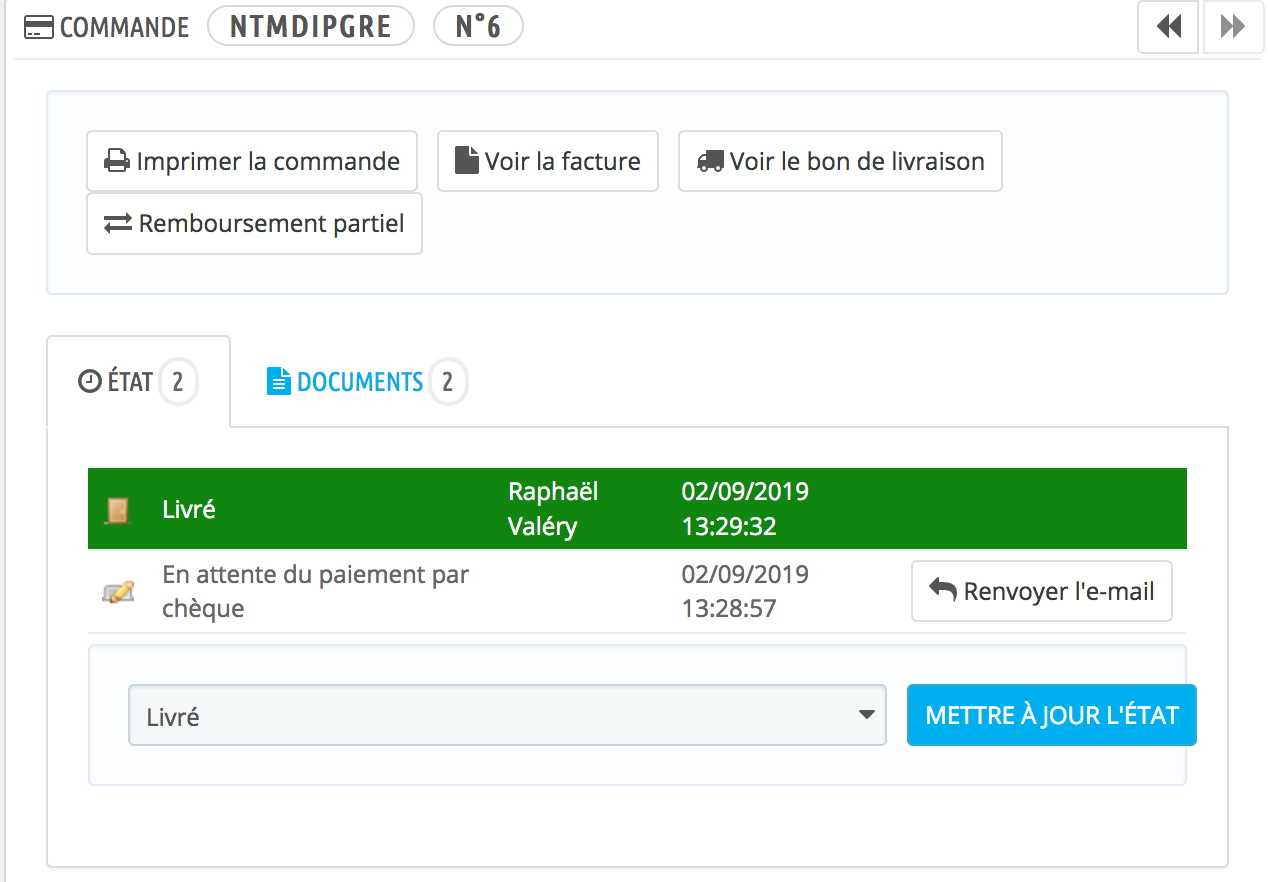The image size is (1268, 882).
Task: Click the credit card icon next to COMMANDE
Action: pos(37,26)
